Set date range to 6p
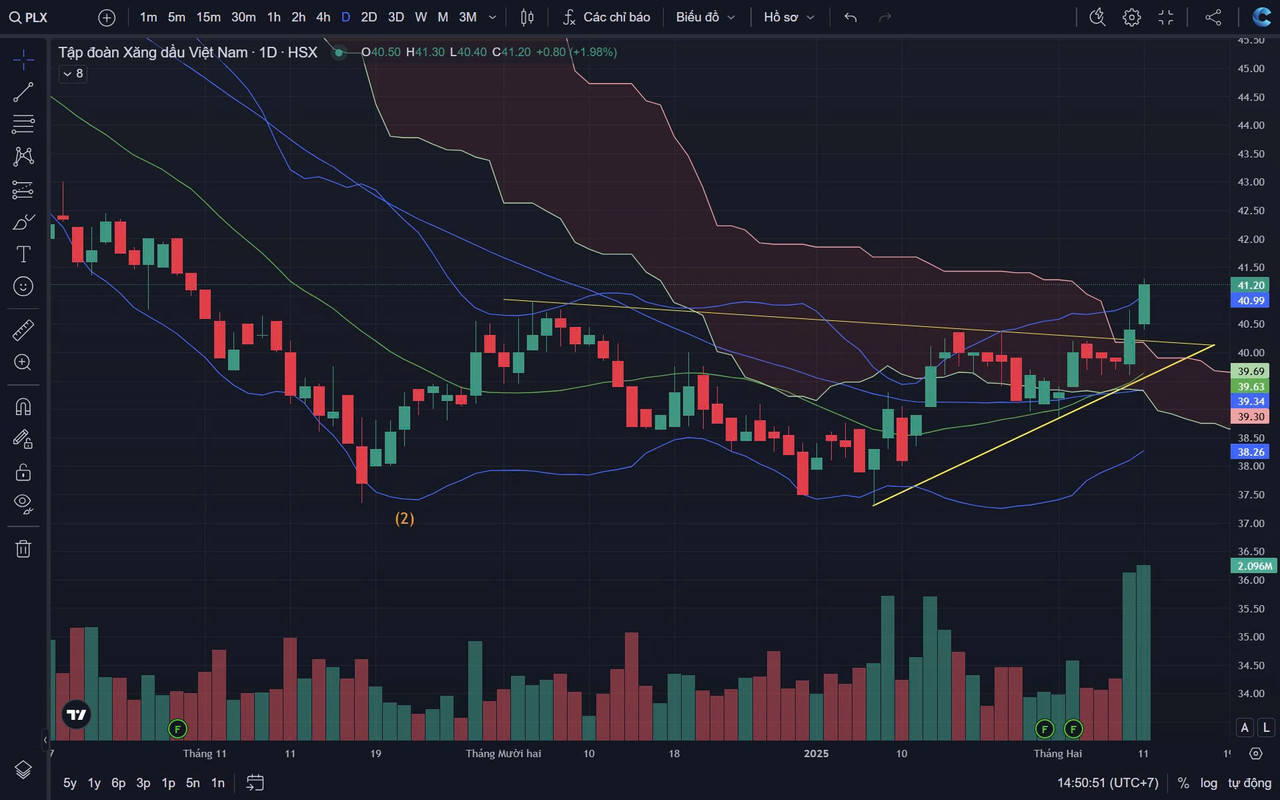This screenshot has height=800, width=1280. [118, 783]
